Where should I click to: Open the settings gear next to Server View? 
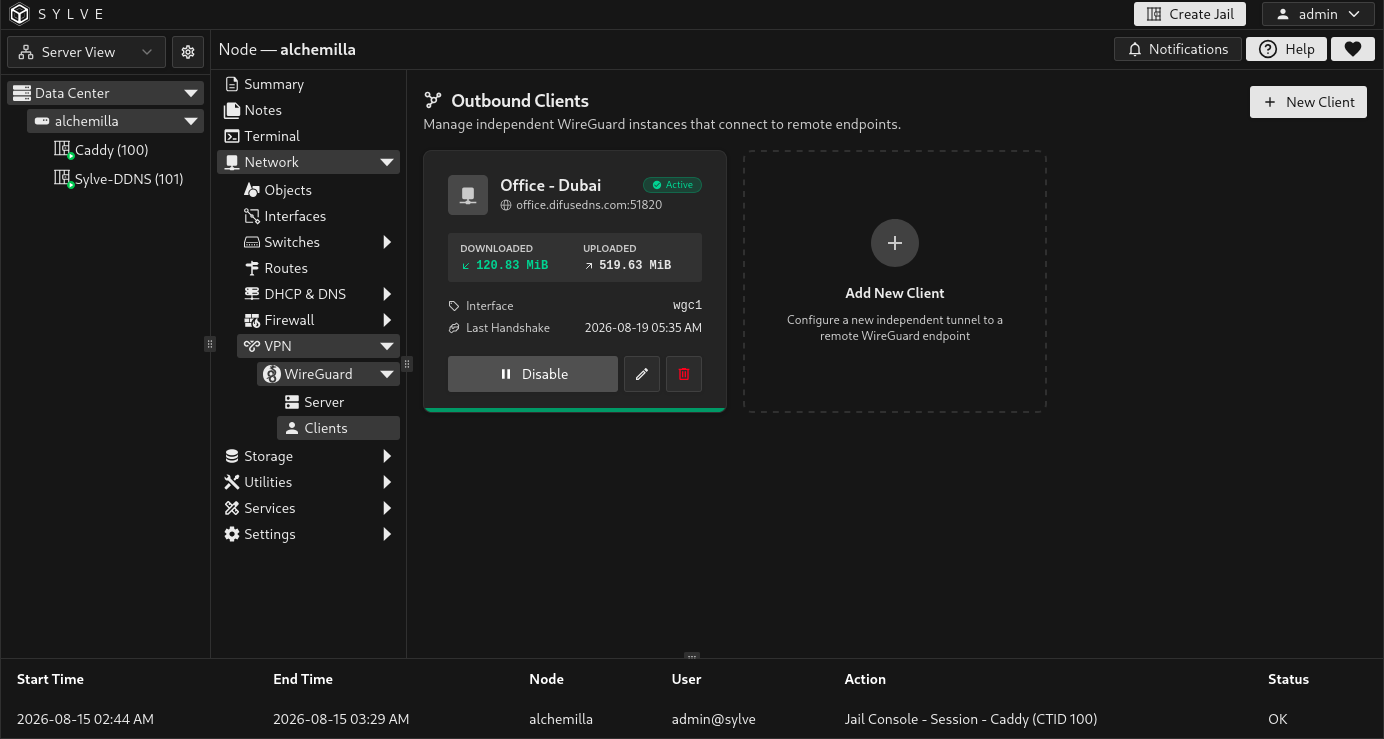tap(188, 52)
